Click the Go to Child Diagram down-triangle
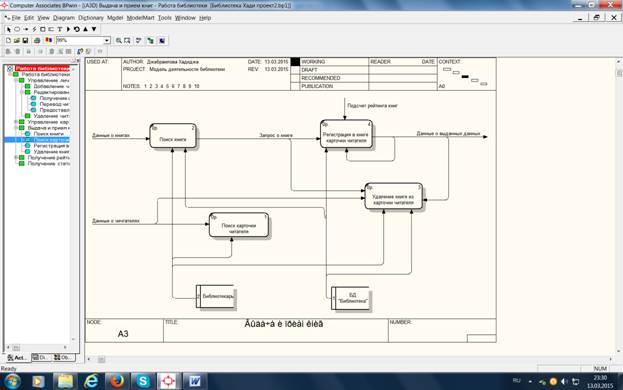This screenshot has width=623, height=390. (94, 29)
